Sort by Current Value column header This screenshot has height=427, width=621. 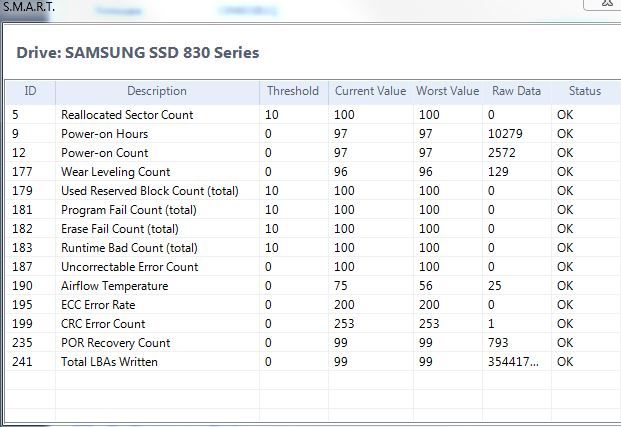371,92
